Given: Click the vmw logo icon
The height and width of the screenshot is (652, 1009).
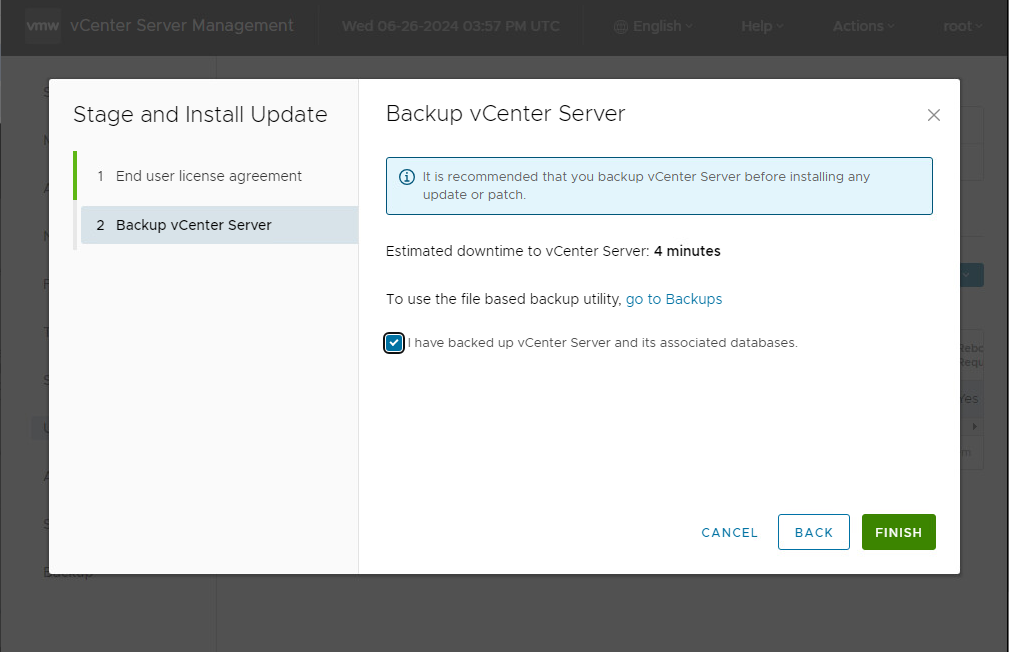Looking at the screenshot, I should 42,26.
